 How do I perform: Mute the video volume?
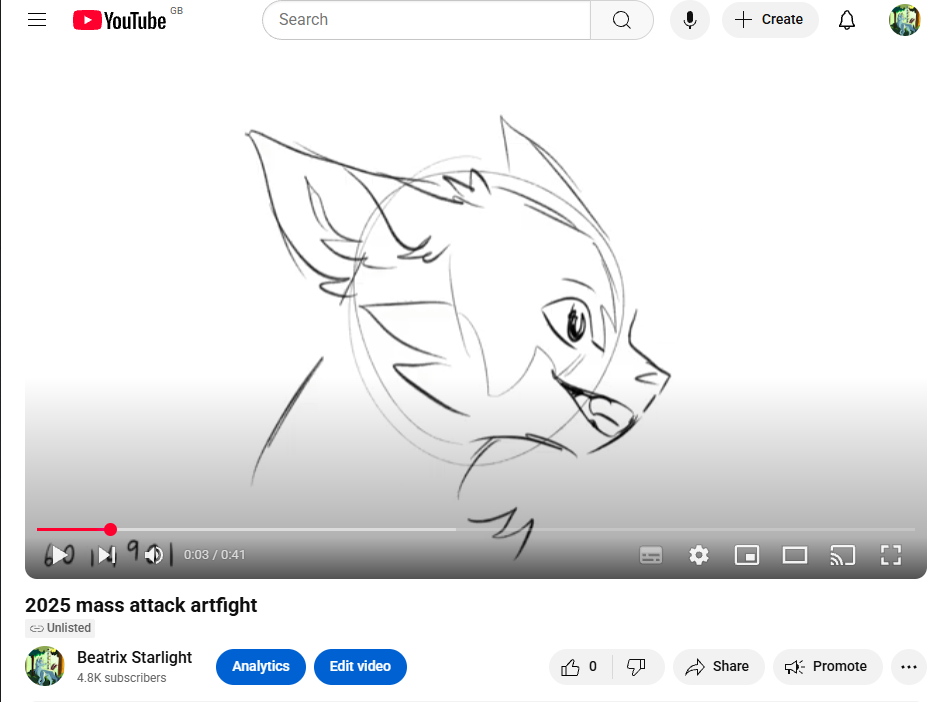coord(153,555)
